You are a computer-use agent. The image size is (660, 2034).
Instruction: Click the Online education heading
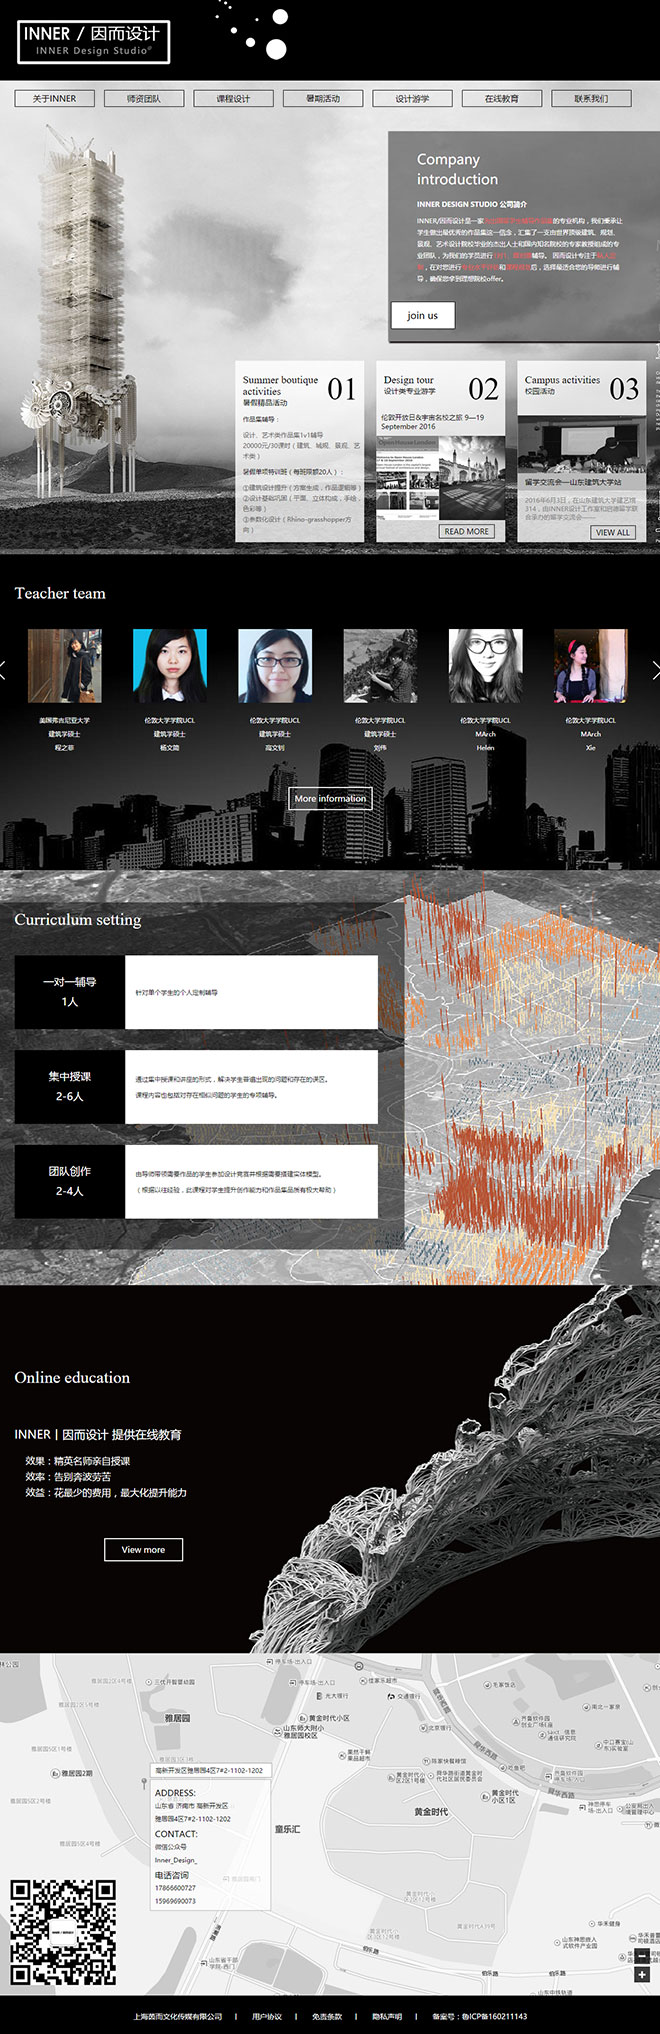[72, 1377]
